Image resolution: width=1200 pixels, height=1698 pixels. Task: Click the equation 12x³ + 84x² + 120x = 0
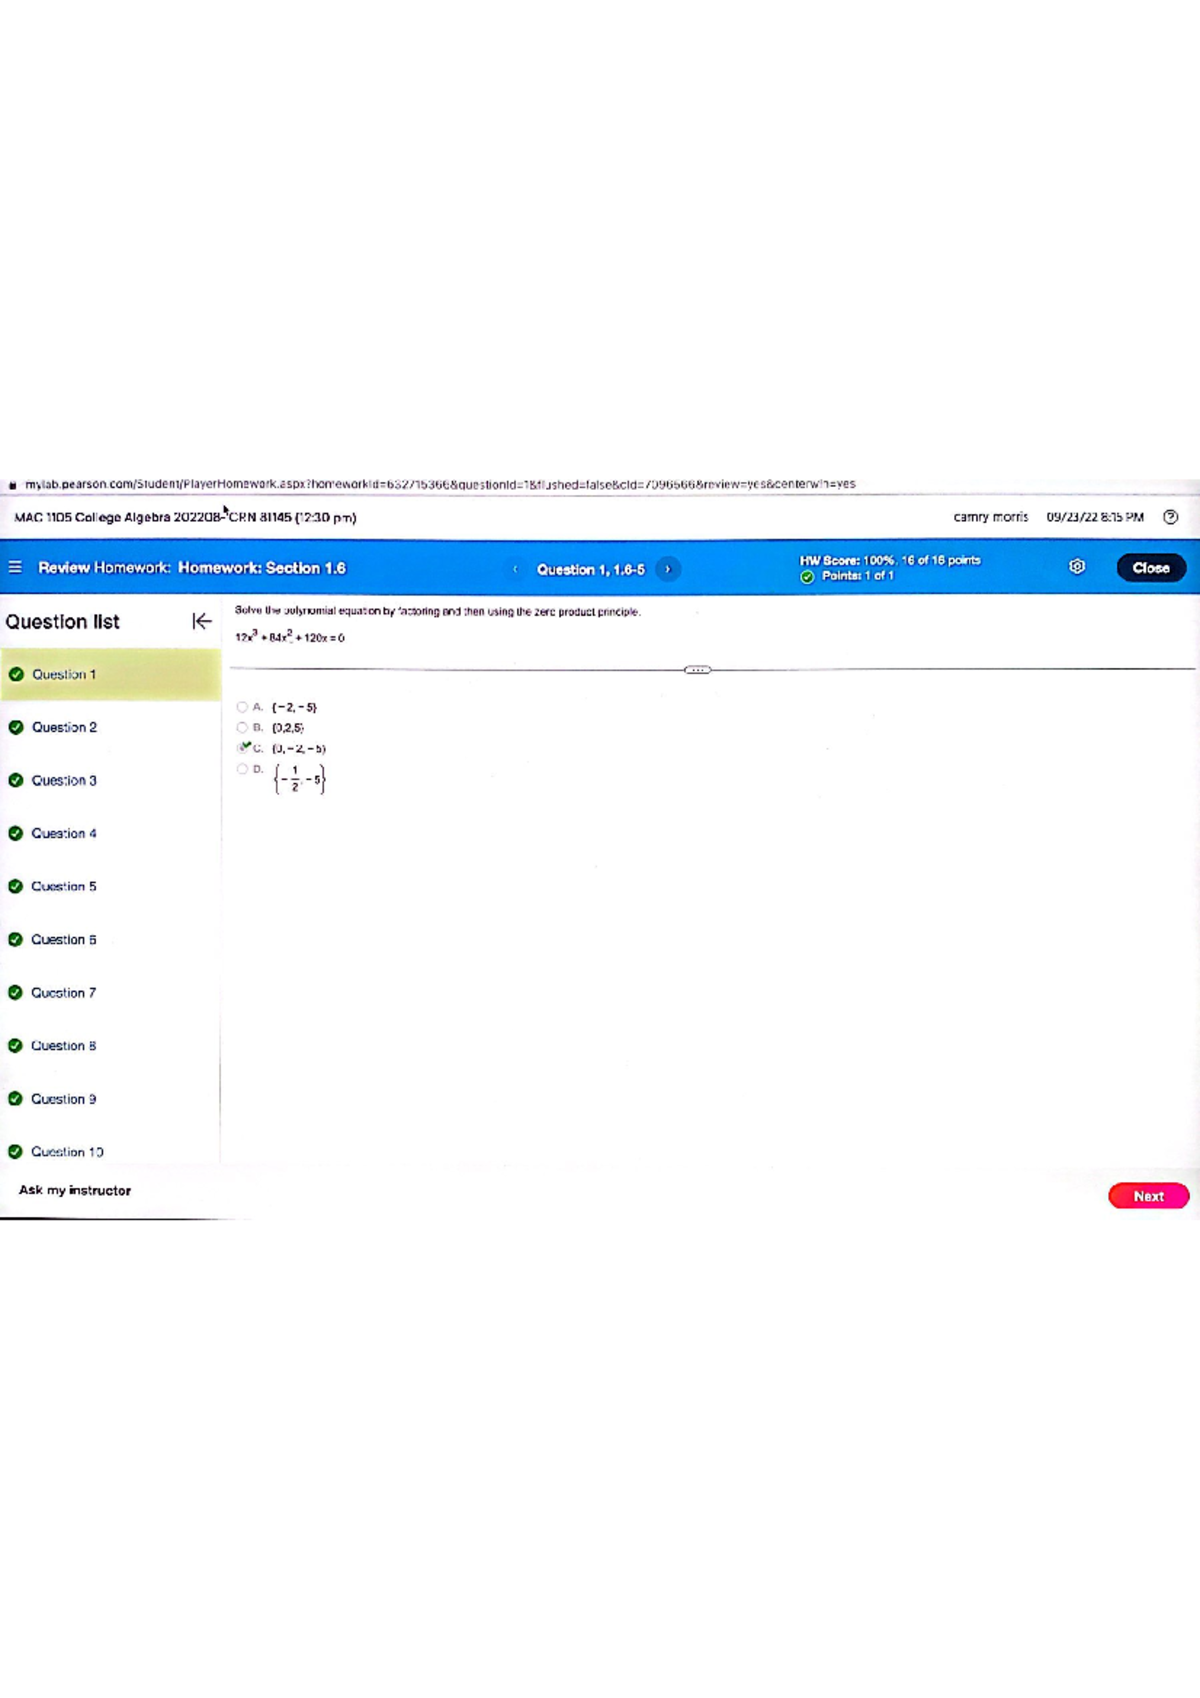point(290,636)
